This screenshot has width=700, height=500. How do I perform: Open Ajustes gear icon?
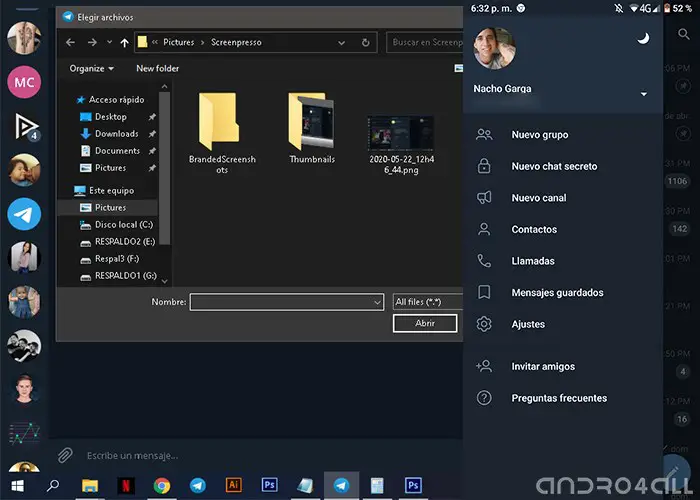[x=484, y=325]
